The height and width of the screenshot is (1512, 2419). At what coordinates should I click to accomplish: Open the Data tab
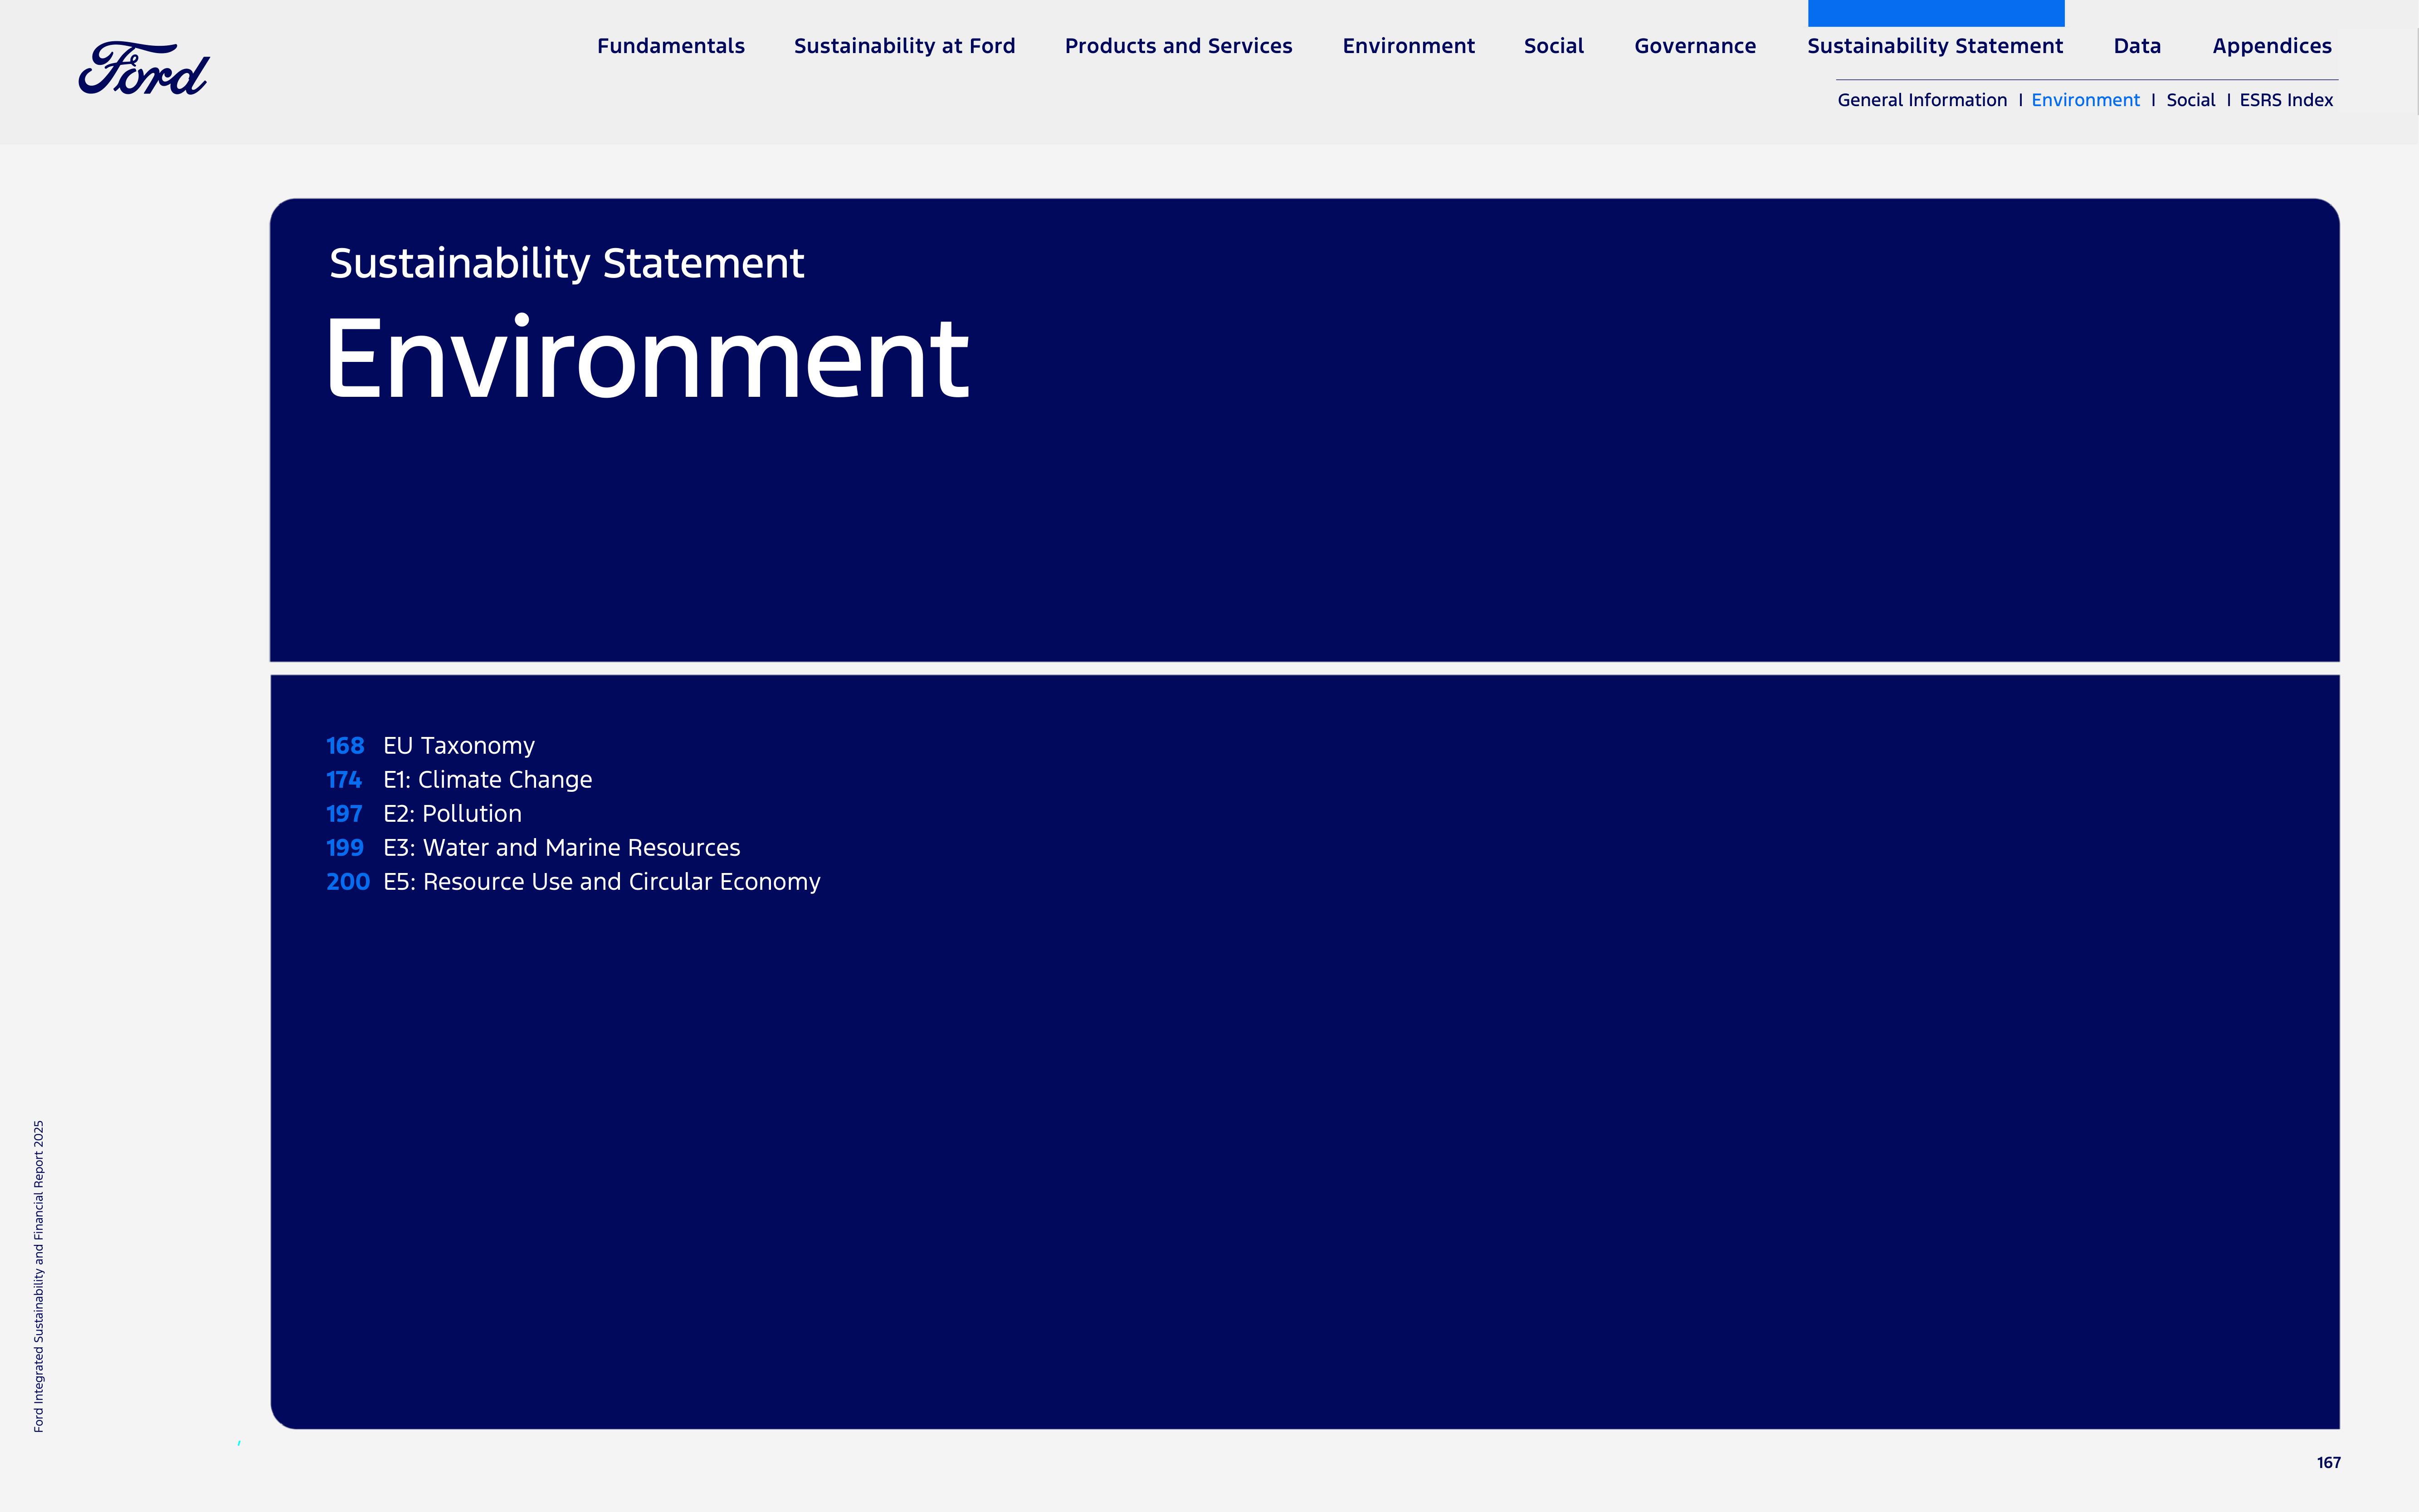point(2137,46)
